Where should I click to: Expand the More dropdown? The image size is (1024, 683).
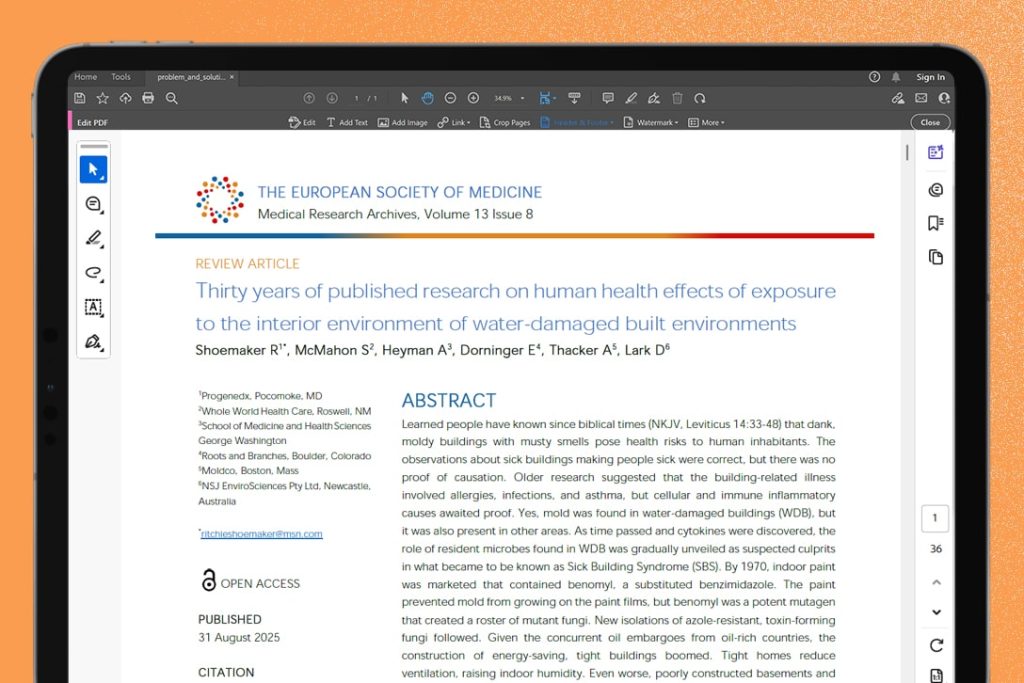coord(706,122)
